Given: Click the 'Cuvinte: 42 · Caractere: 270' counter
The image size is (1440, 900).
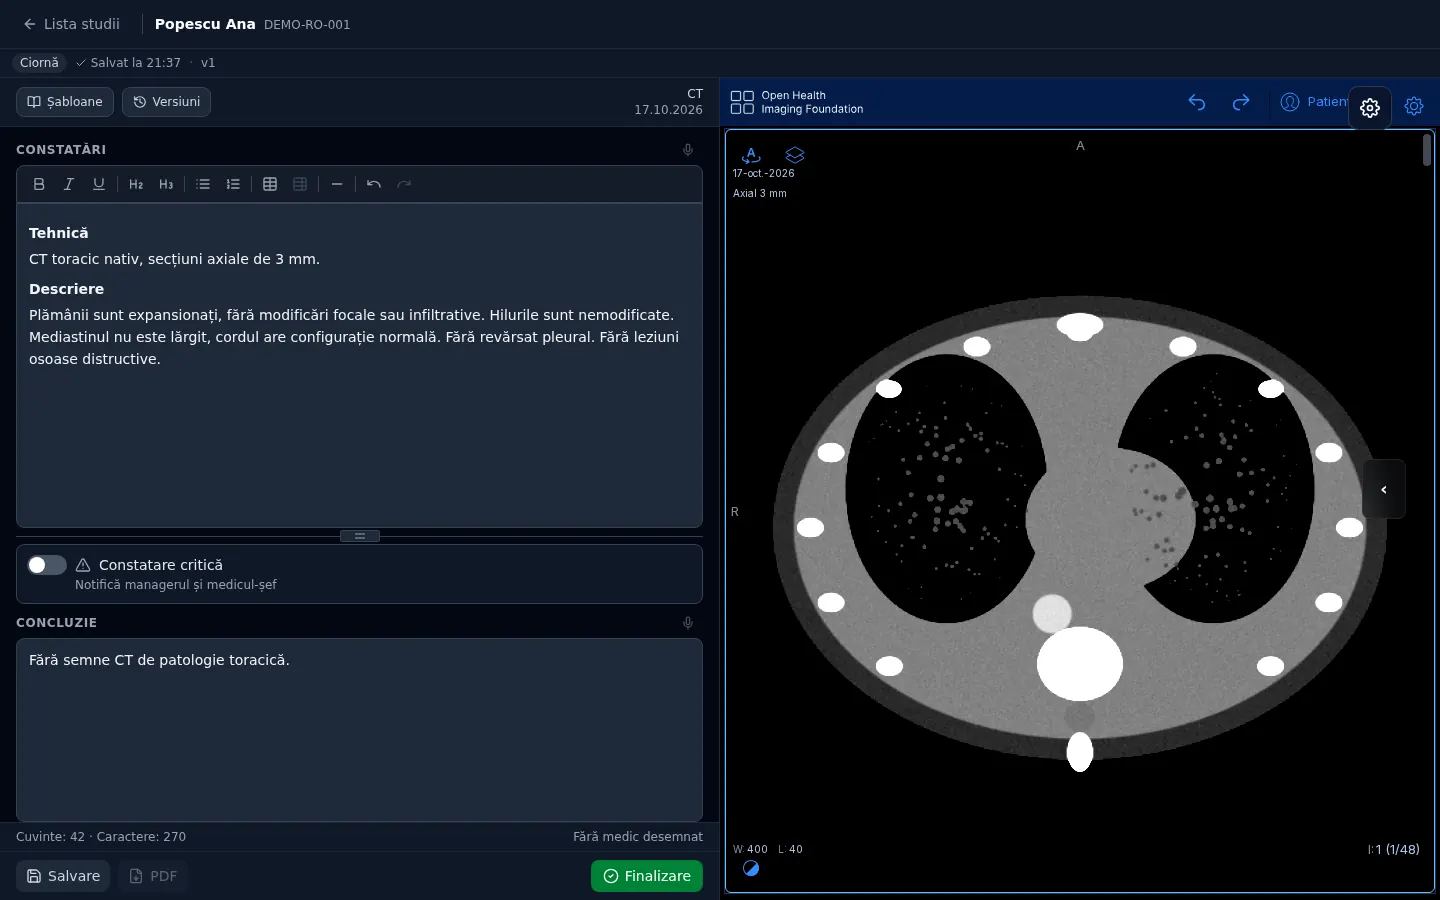Looking at the screenshot, I should pos(101,837).
